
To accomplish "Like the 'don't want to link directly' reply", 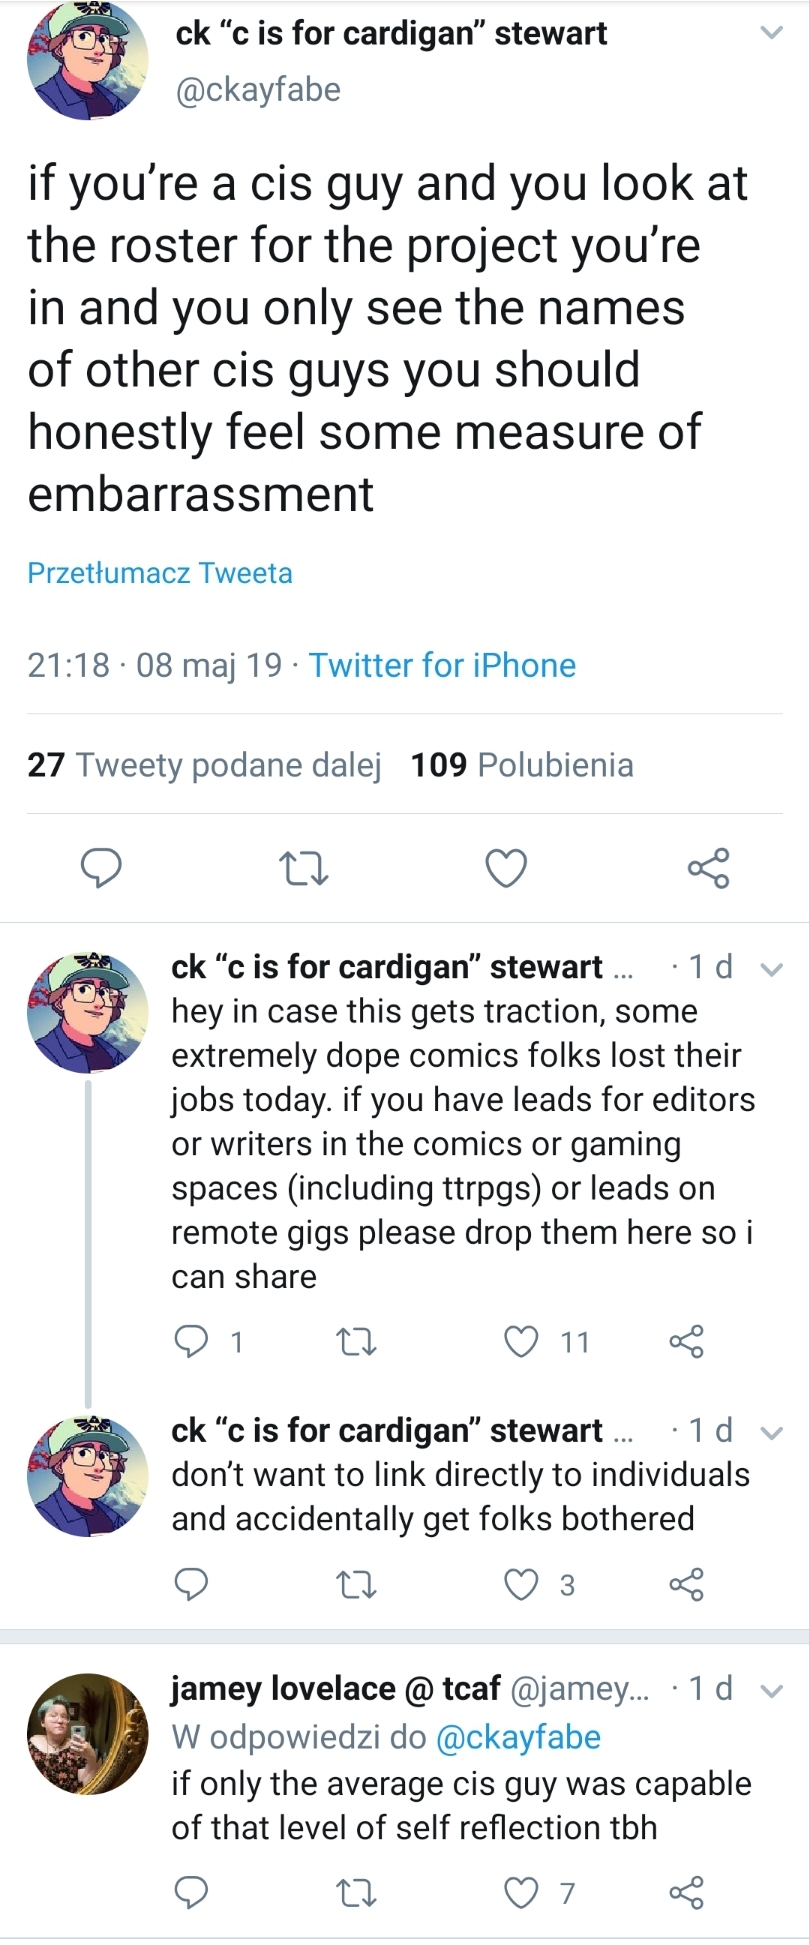I will point(521,1584).
